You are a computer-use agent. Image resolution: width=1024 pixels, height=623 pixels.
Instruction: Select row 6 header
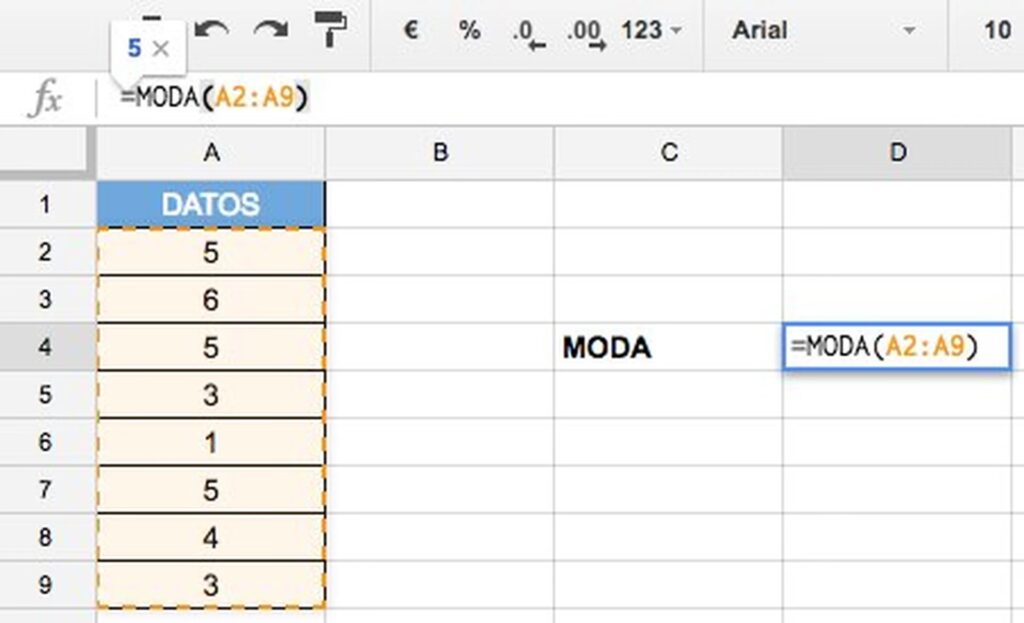tap(44, 442)
